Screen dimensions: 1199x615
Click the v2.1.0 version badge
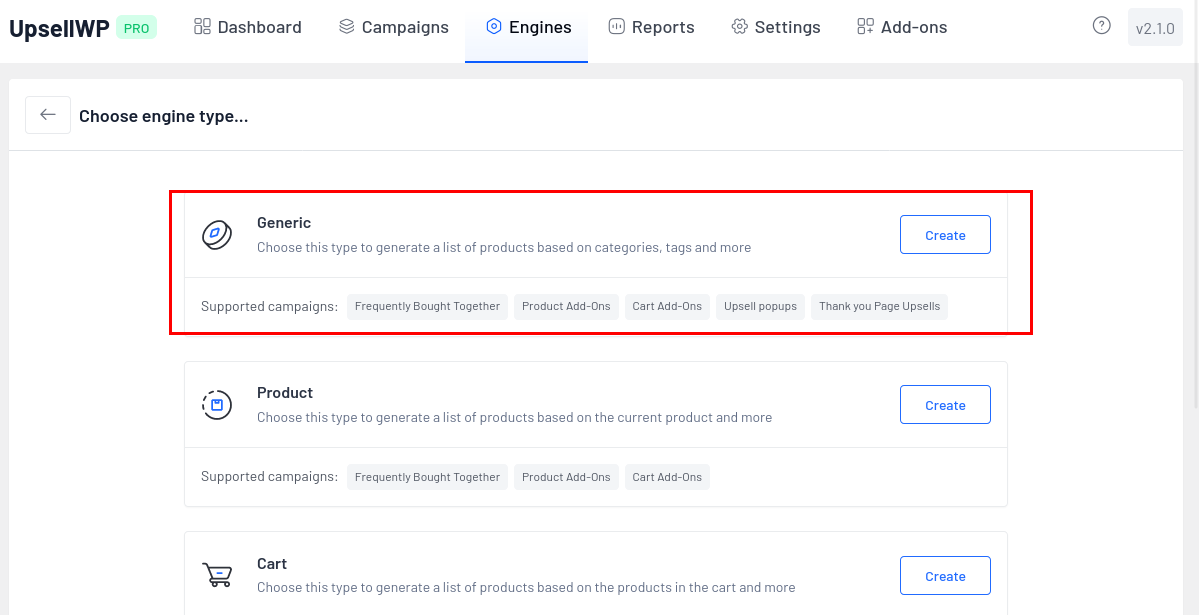(x=1155, y=29)
